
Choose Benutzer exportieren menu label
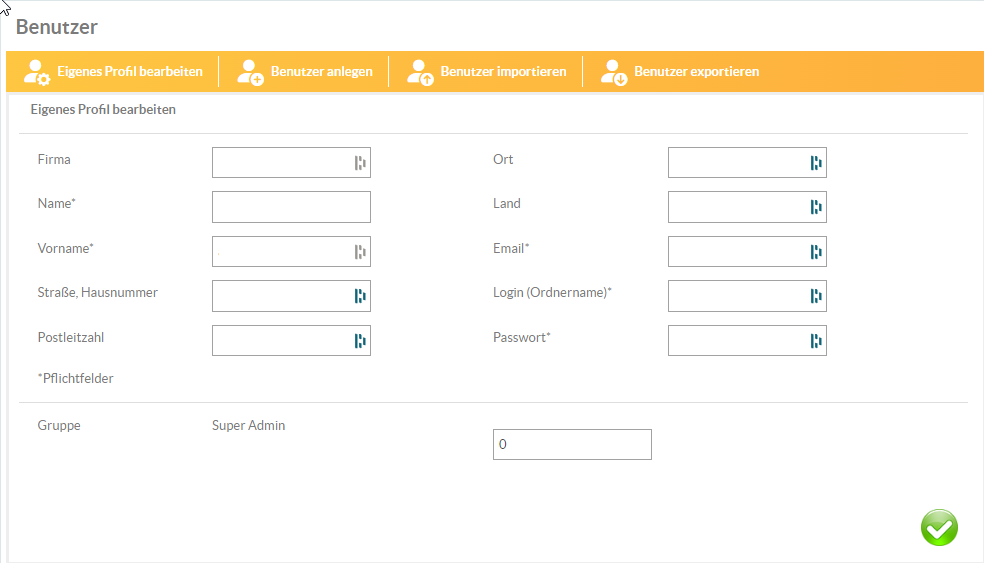(696, 72)
